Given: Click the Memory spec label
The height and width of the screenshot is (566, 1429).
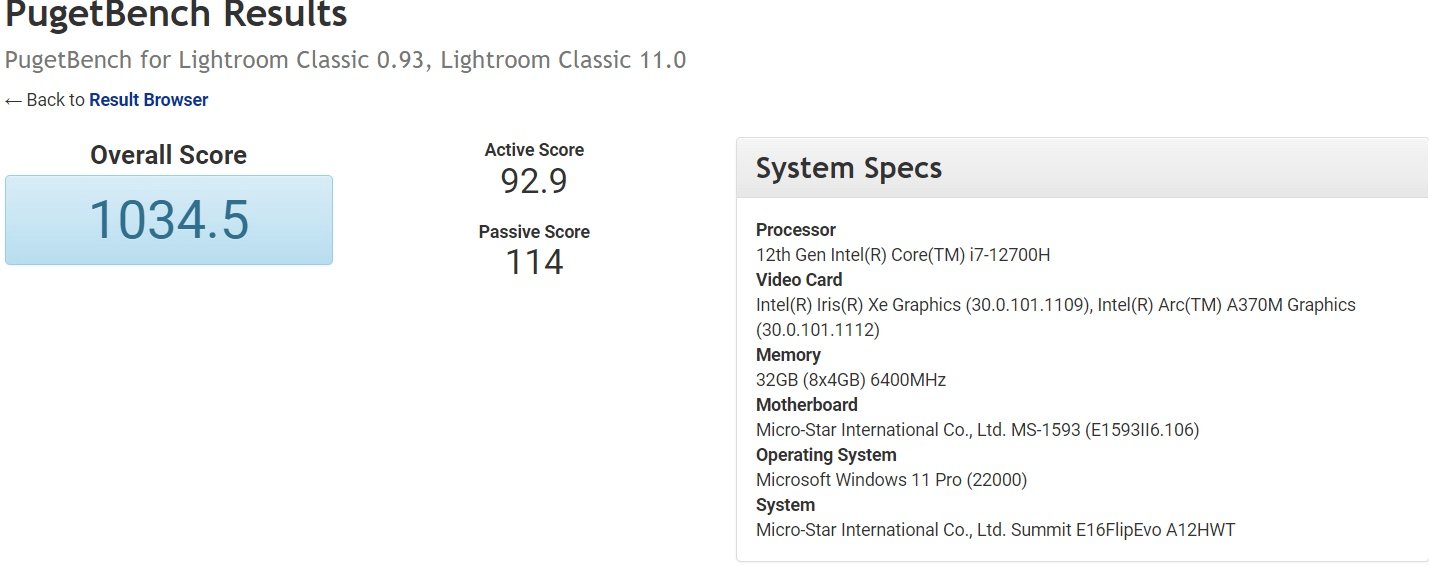Looking at the screenshot, I should pyautogui.click(x=788, y=355).
